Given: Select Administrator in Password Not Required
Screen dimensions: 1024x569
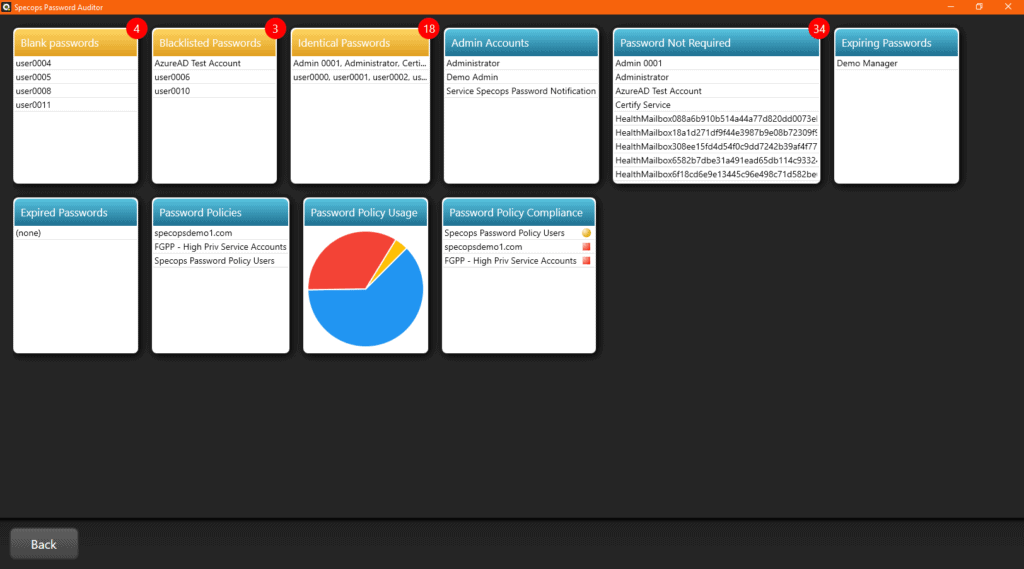Looking at the screenshot, I should [x=716, y=77].
